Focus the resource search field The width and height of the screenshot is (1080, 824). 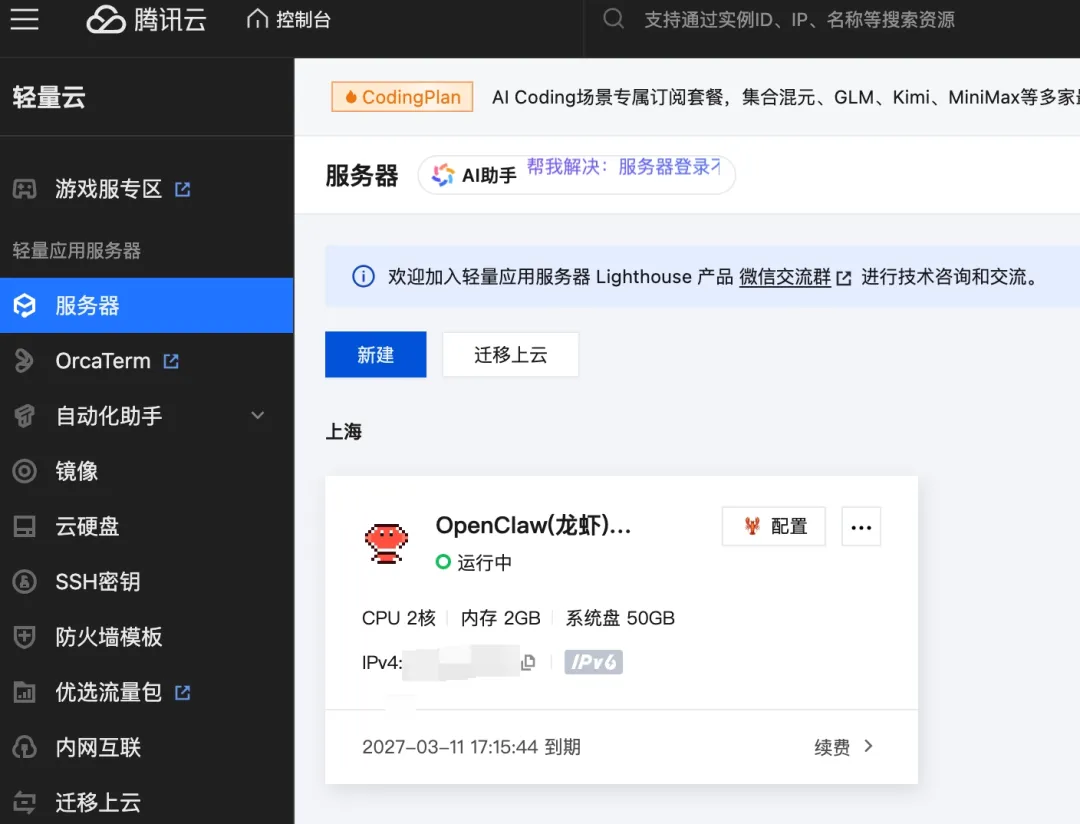(x=799, y=19)
